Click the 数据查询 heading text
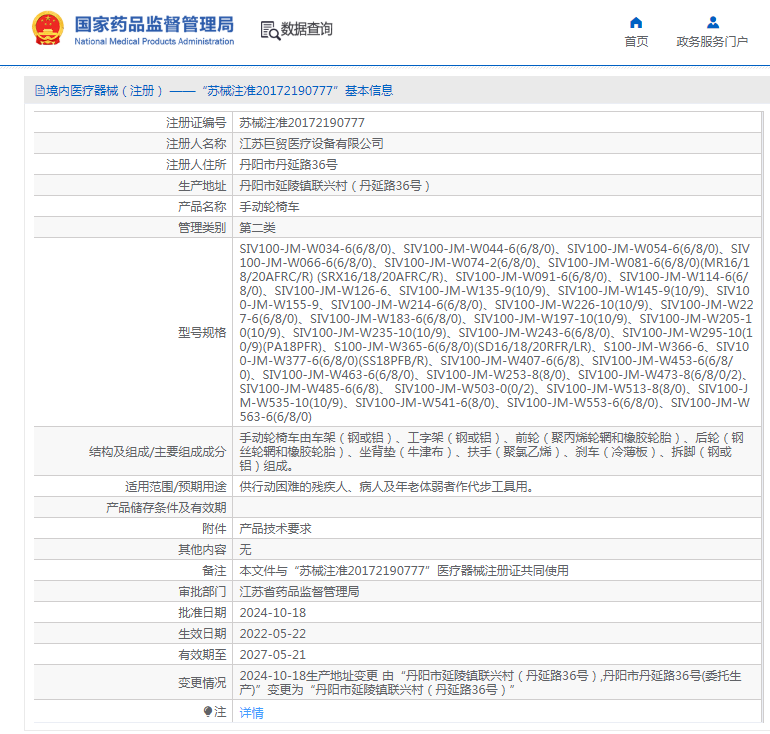The image size is (770, 734). [306, 29]
